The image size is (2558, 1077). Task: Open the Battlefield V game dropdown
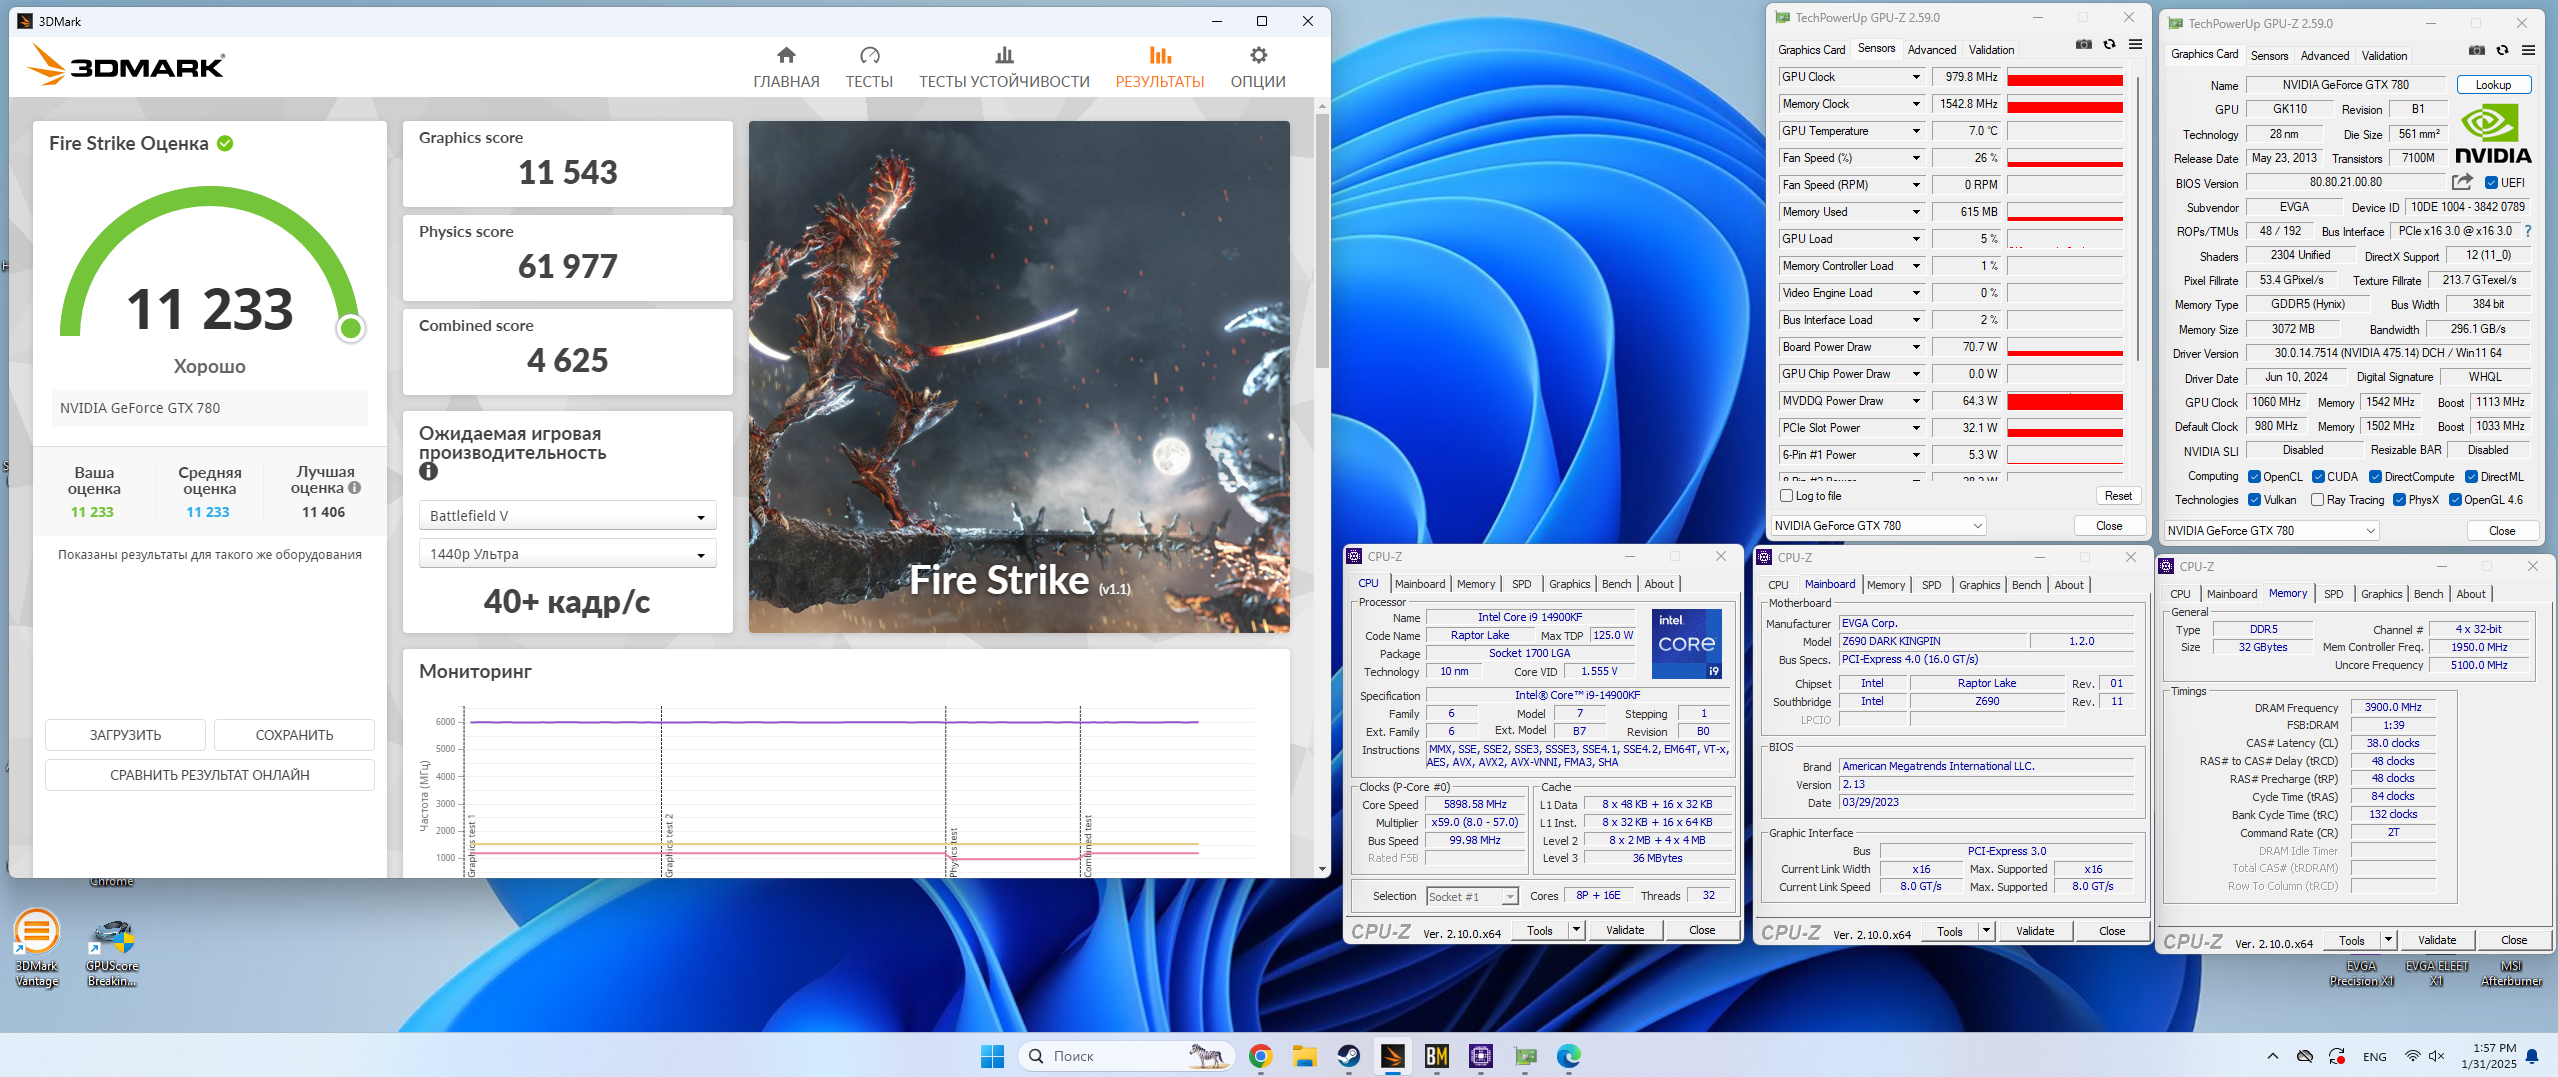tap(567, 516)
